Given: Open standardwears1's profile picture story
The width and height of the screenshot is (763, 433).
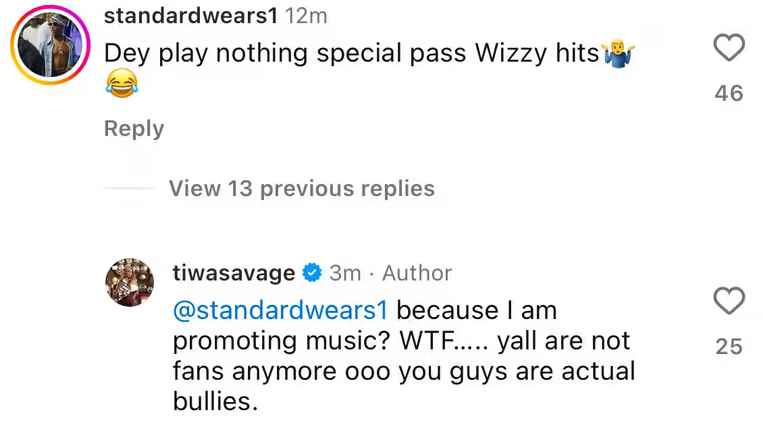Looking at the screenshot, I should [x=50, y=45].
